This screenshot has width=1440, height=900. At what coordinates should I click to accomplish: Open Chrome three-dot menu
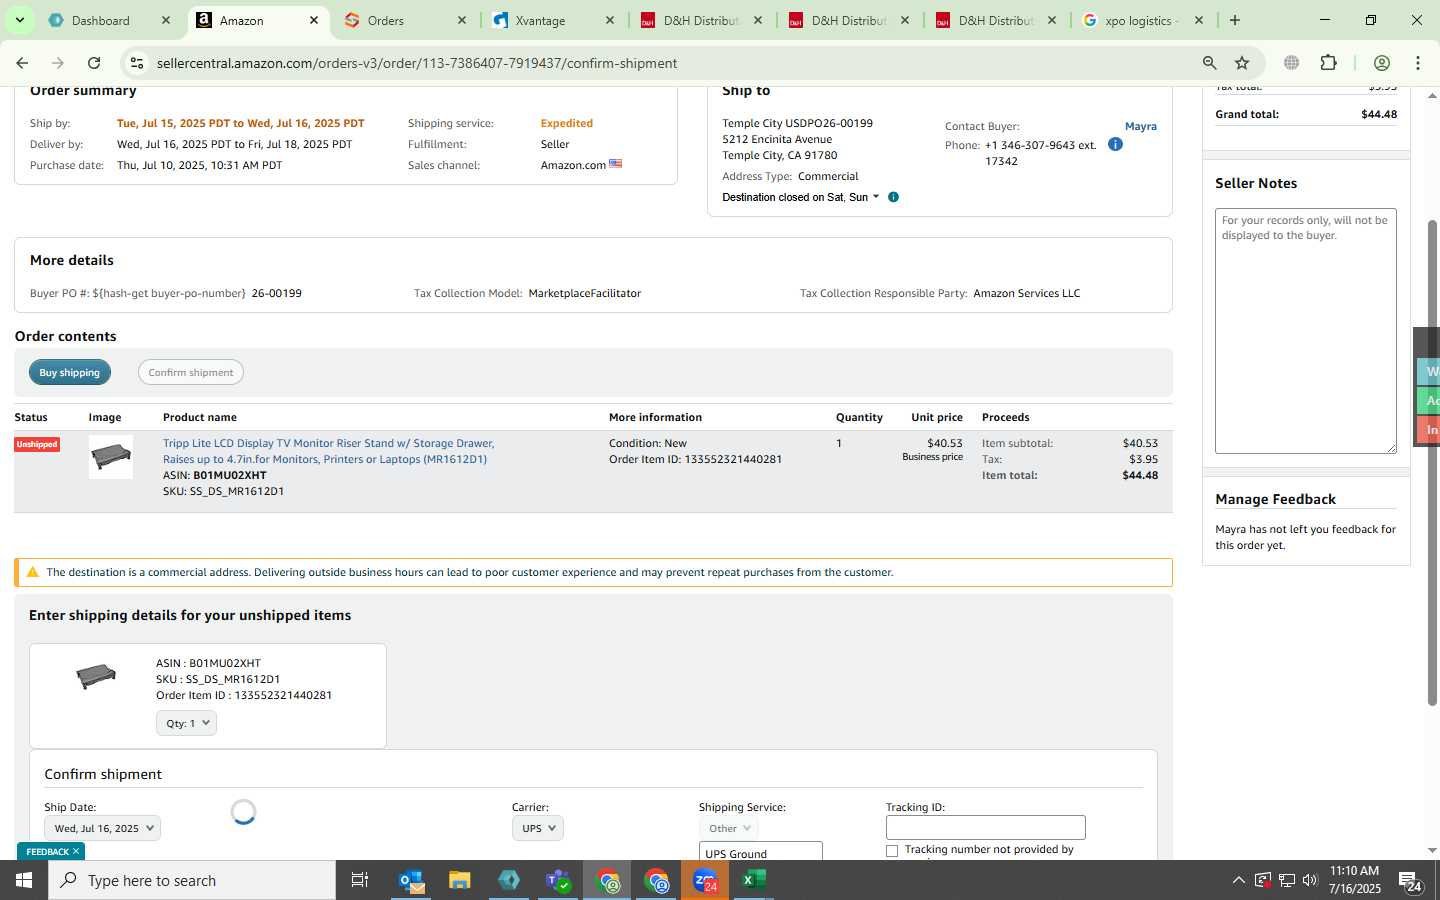[x=1418, y=63]
